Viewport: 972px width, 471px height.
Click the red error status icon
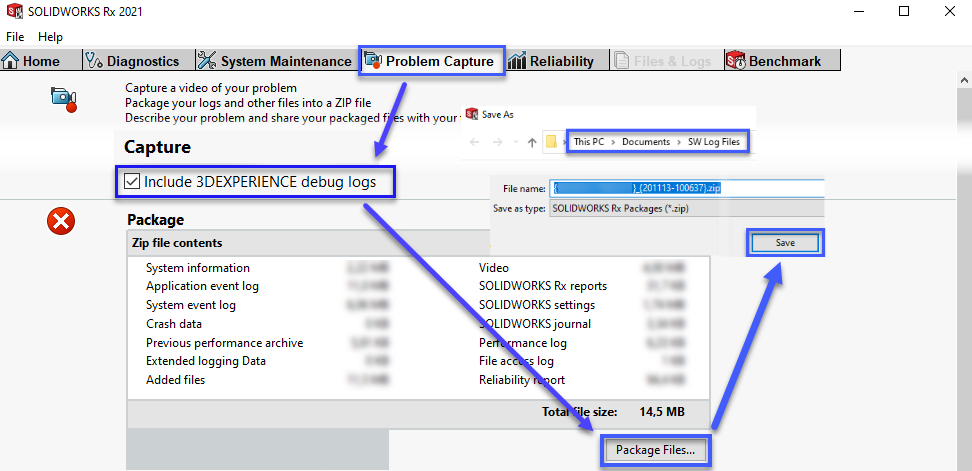click(x=61, y=221)
